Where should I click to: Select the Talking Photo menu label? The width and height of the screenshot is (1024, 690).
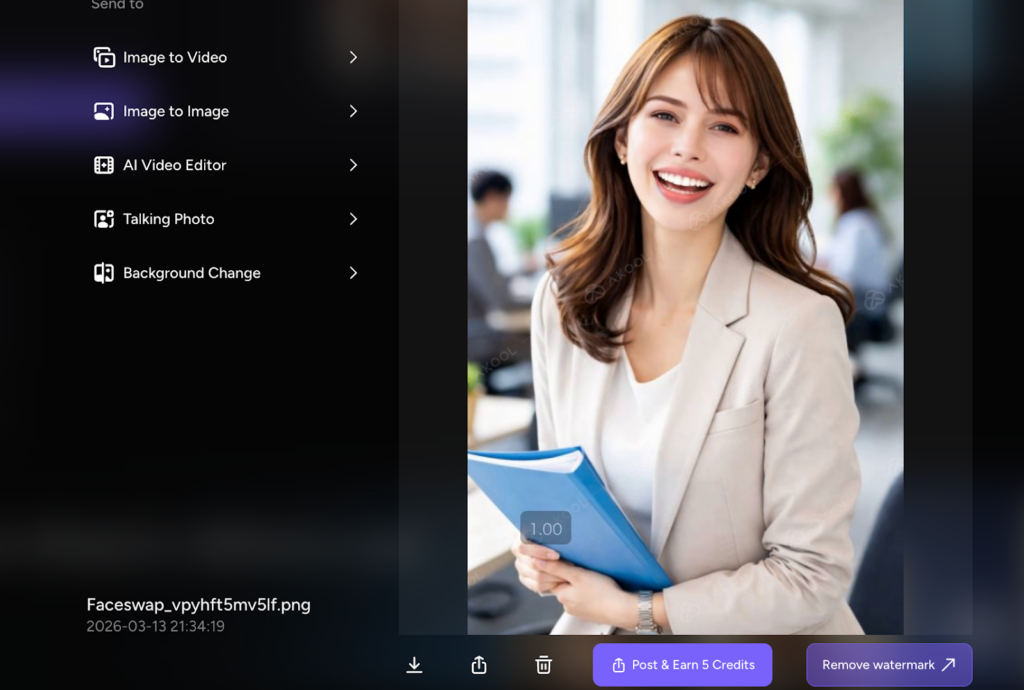pyautogui.click(x=168, y=220)
